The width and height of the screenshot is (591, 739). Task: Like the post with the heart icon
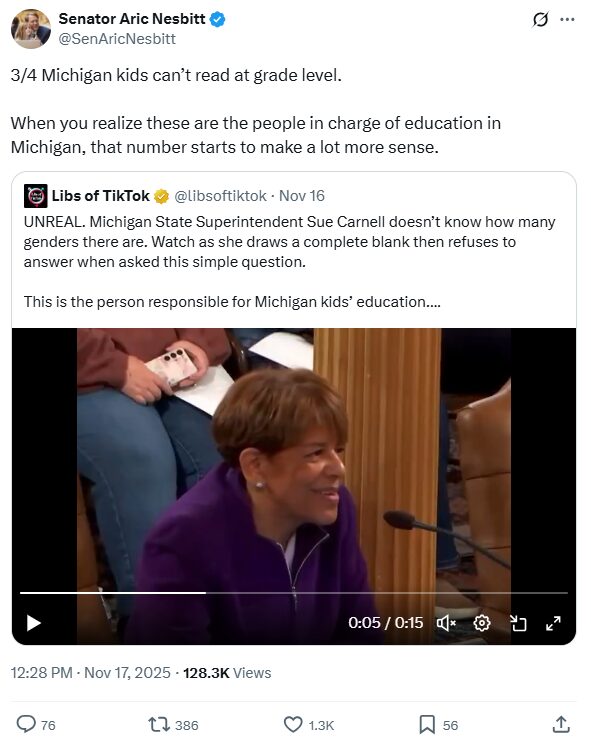tap(293, 724)
